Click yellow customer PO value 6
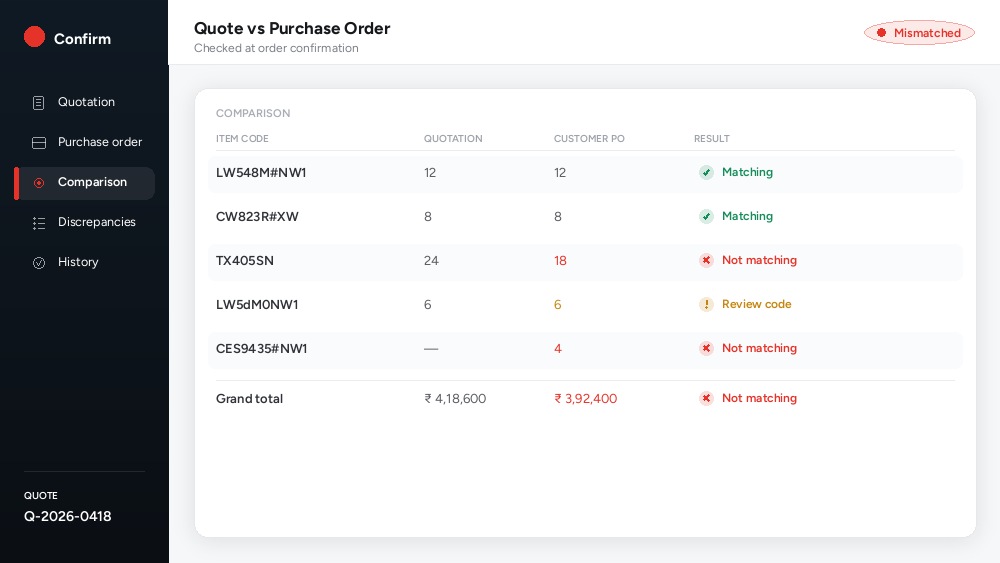 point(557,305)
